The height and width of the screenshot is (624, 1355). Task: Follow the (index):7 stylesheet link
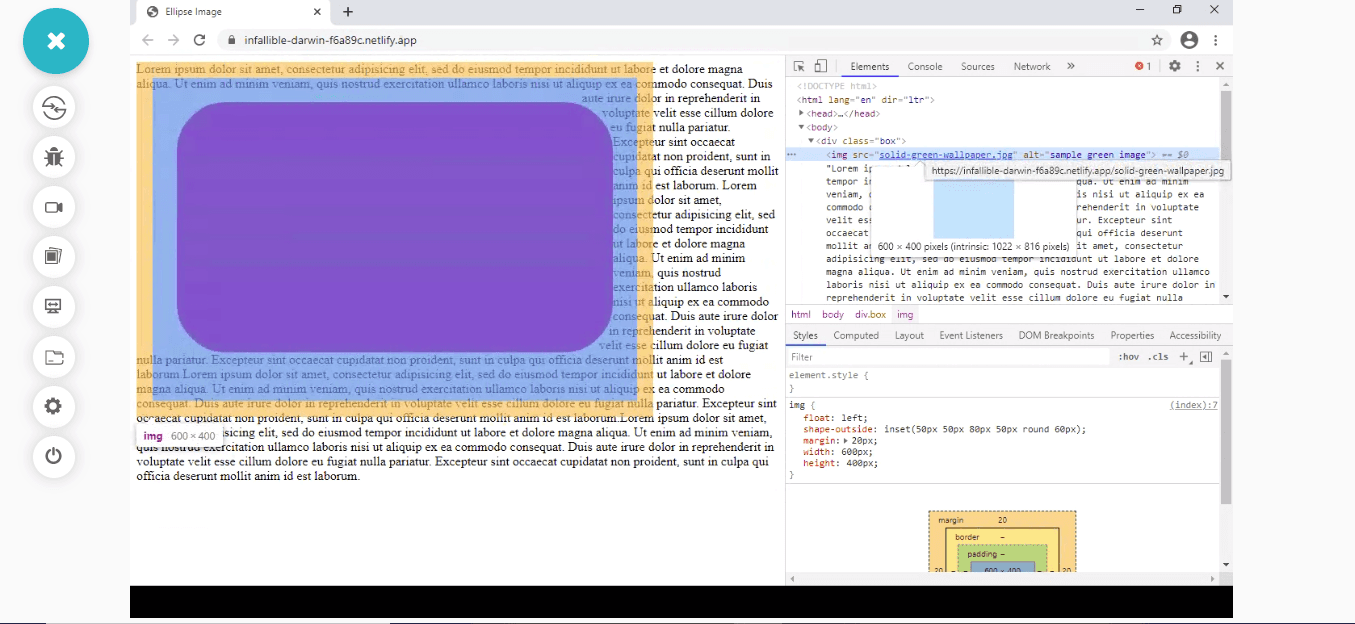click(1193, 405)
